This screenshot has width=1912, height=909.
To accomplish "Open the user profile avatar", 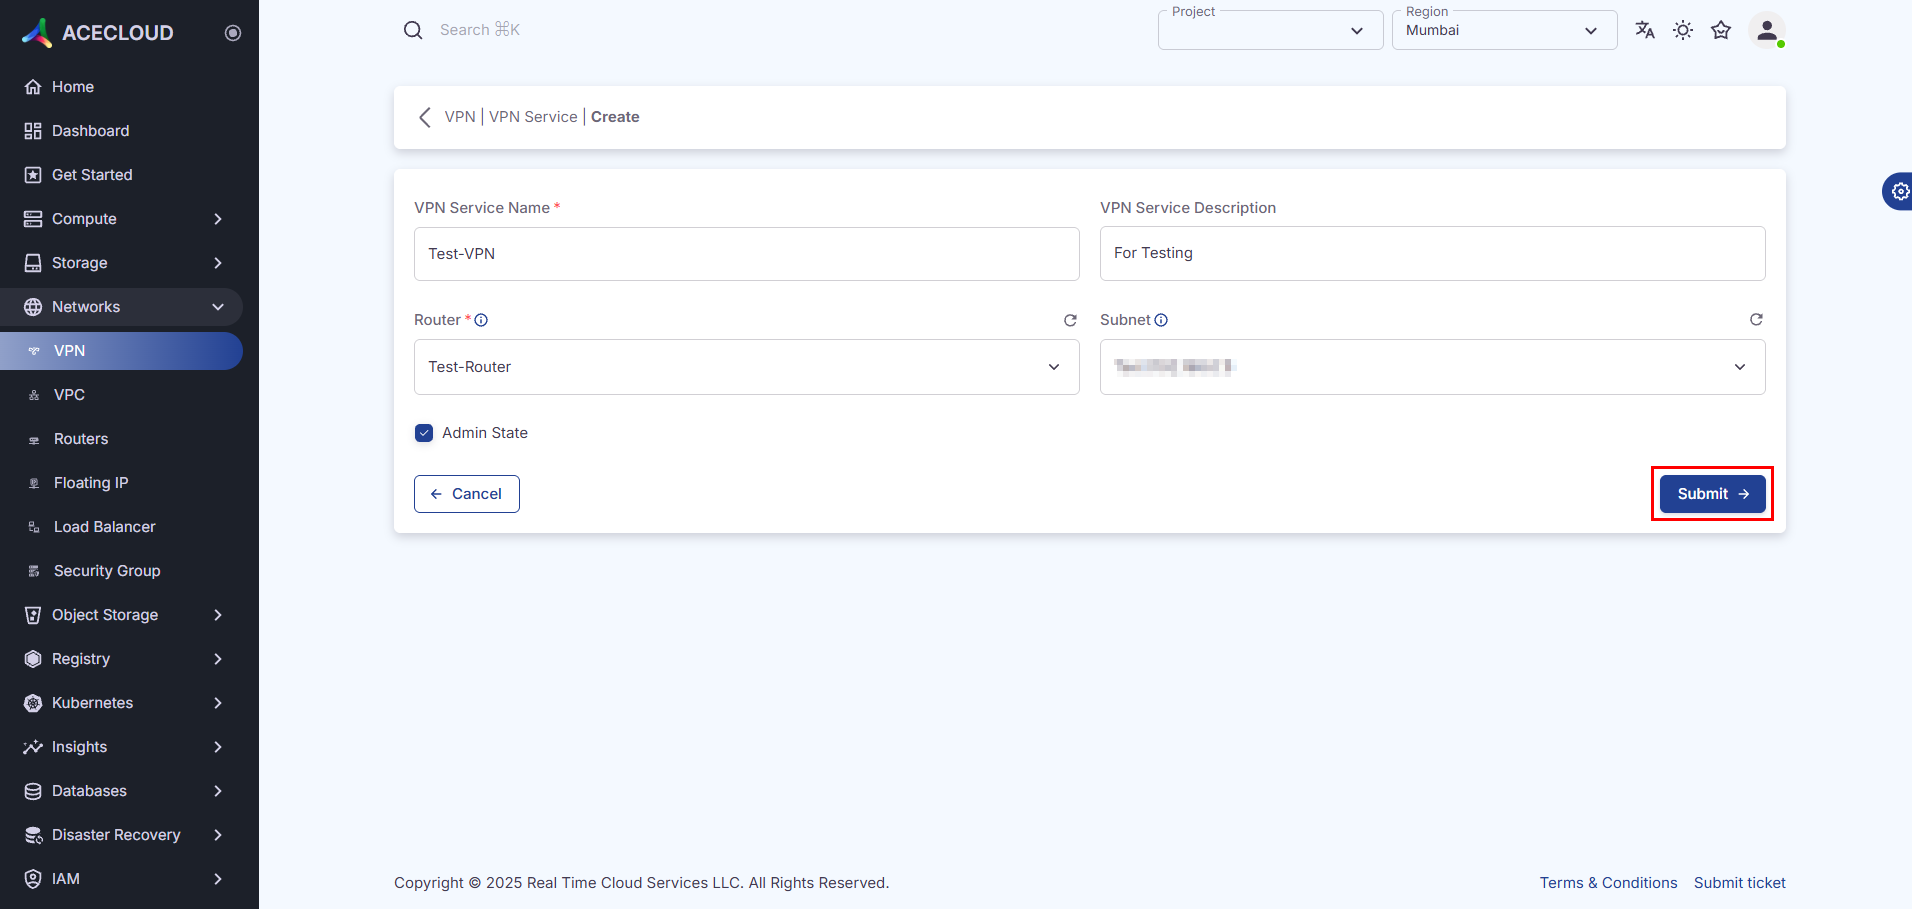I will [x=1766, y=30].
